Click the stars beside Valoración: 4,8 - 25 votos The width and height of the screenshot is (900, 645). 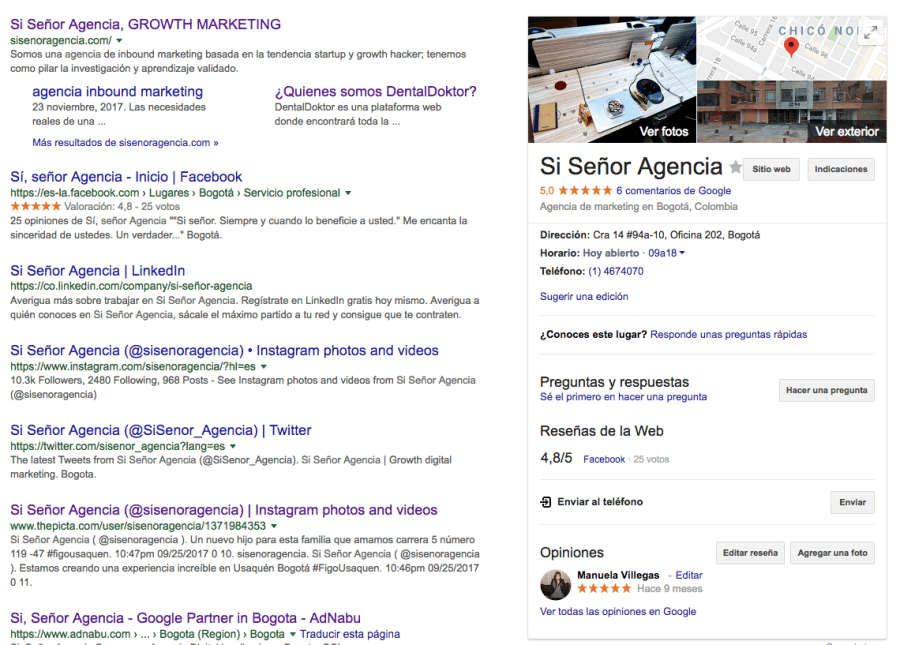coord(35,206)
